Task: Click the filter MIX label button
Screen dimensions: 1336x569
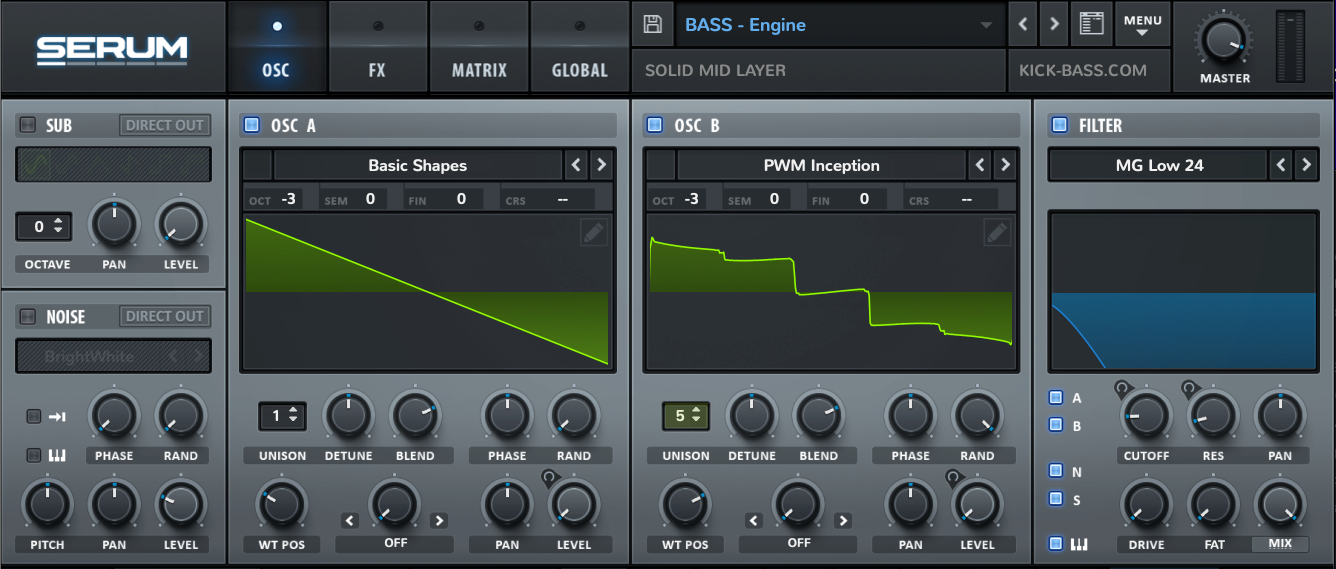Action: pyautogui.click(x=1280, y=544)
